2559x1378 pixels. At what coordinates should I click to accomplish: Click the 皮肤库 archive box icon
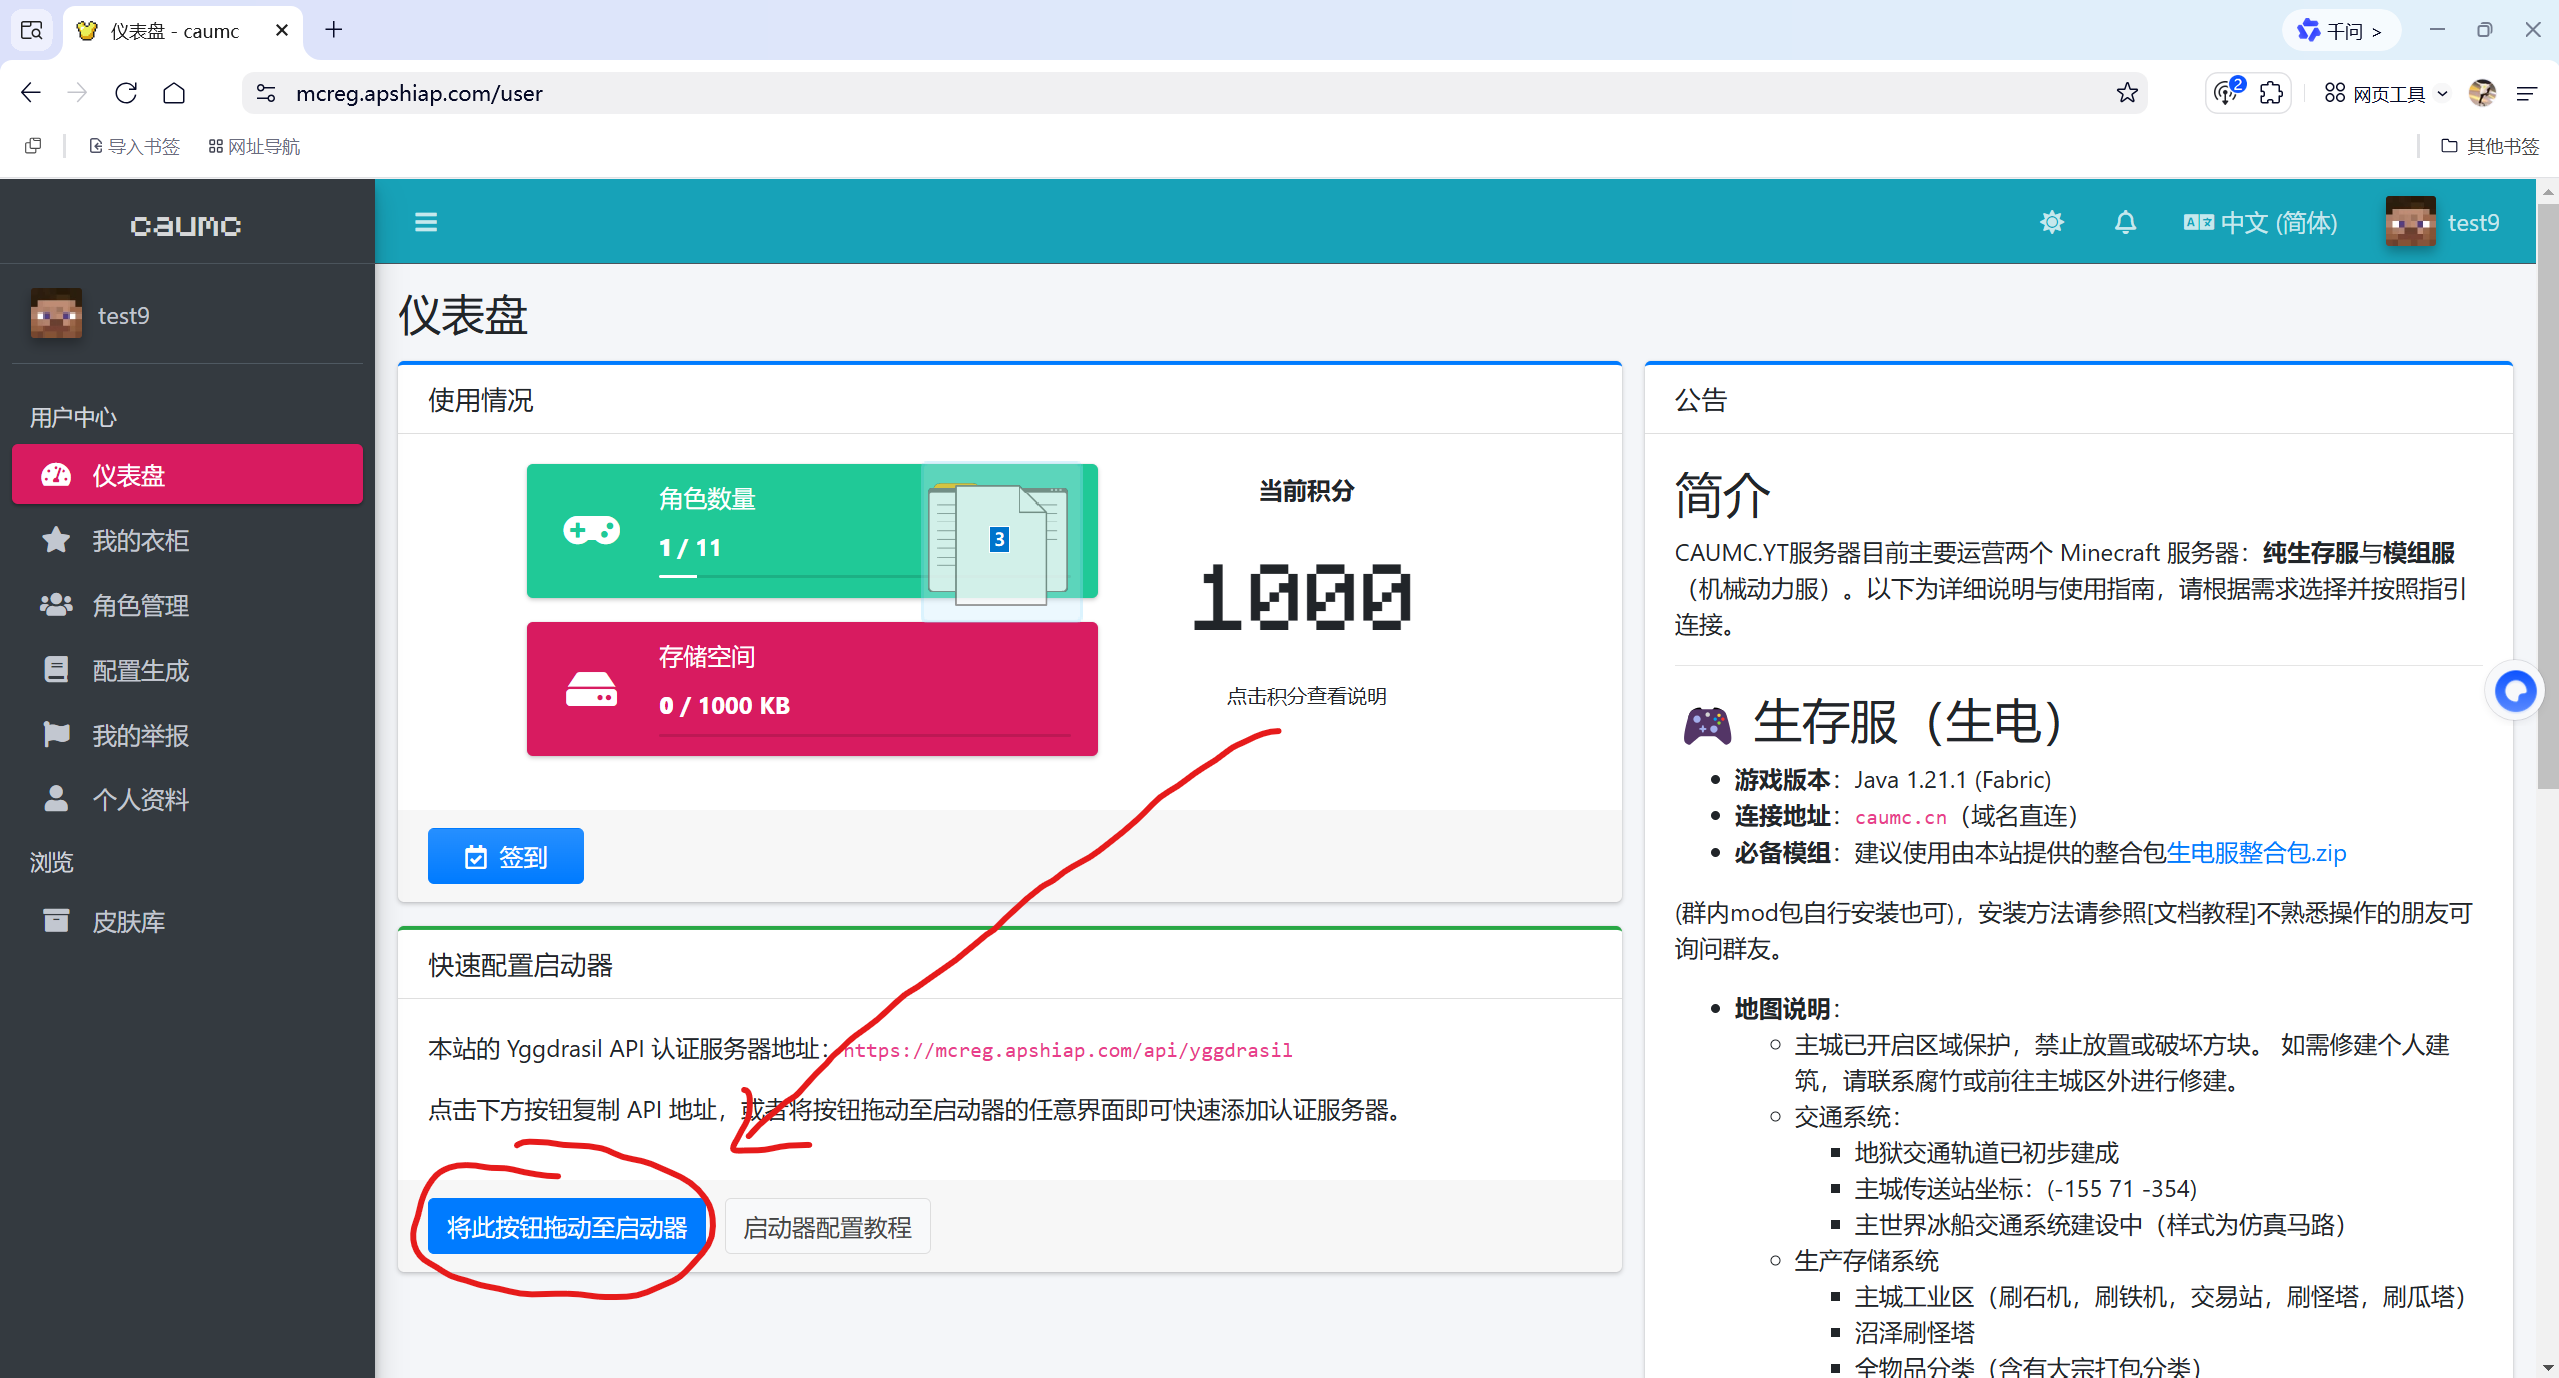[x=56, y=921]
